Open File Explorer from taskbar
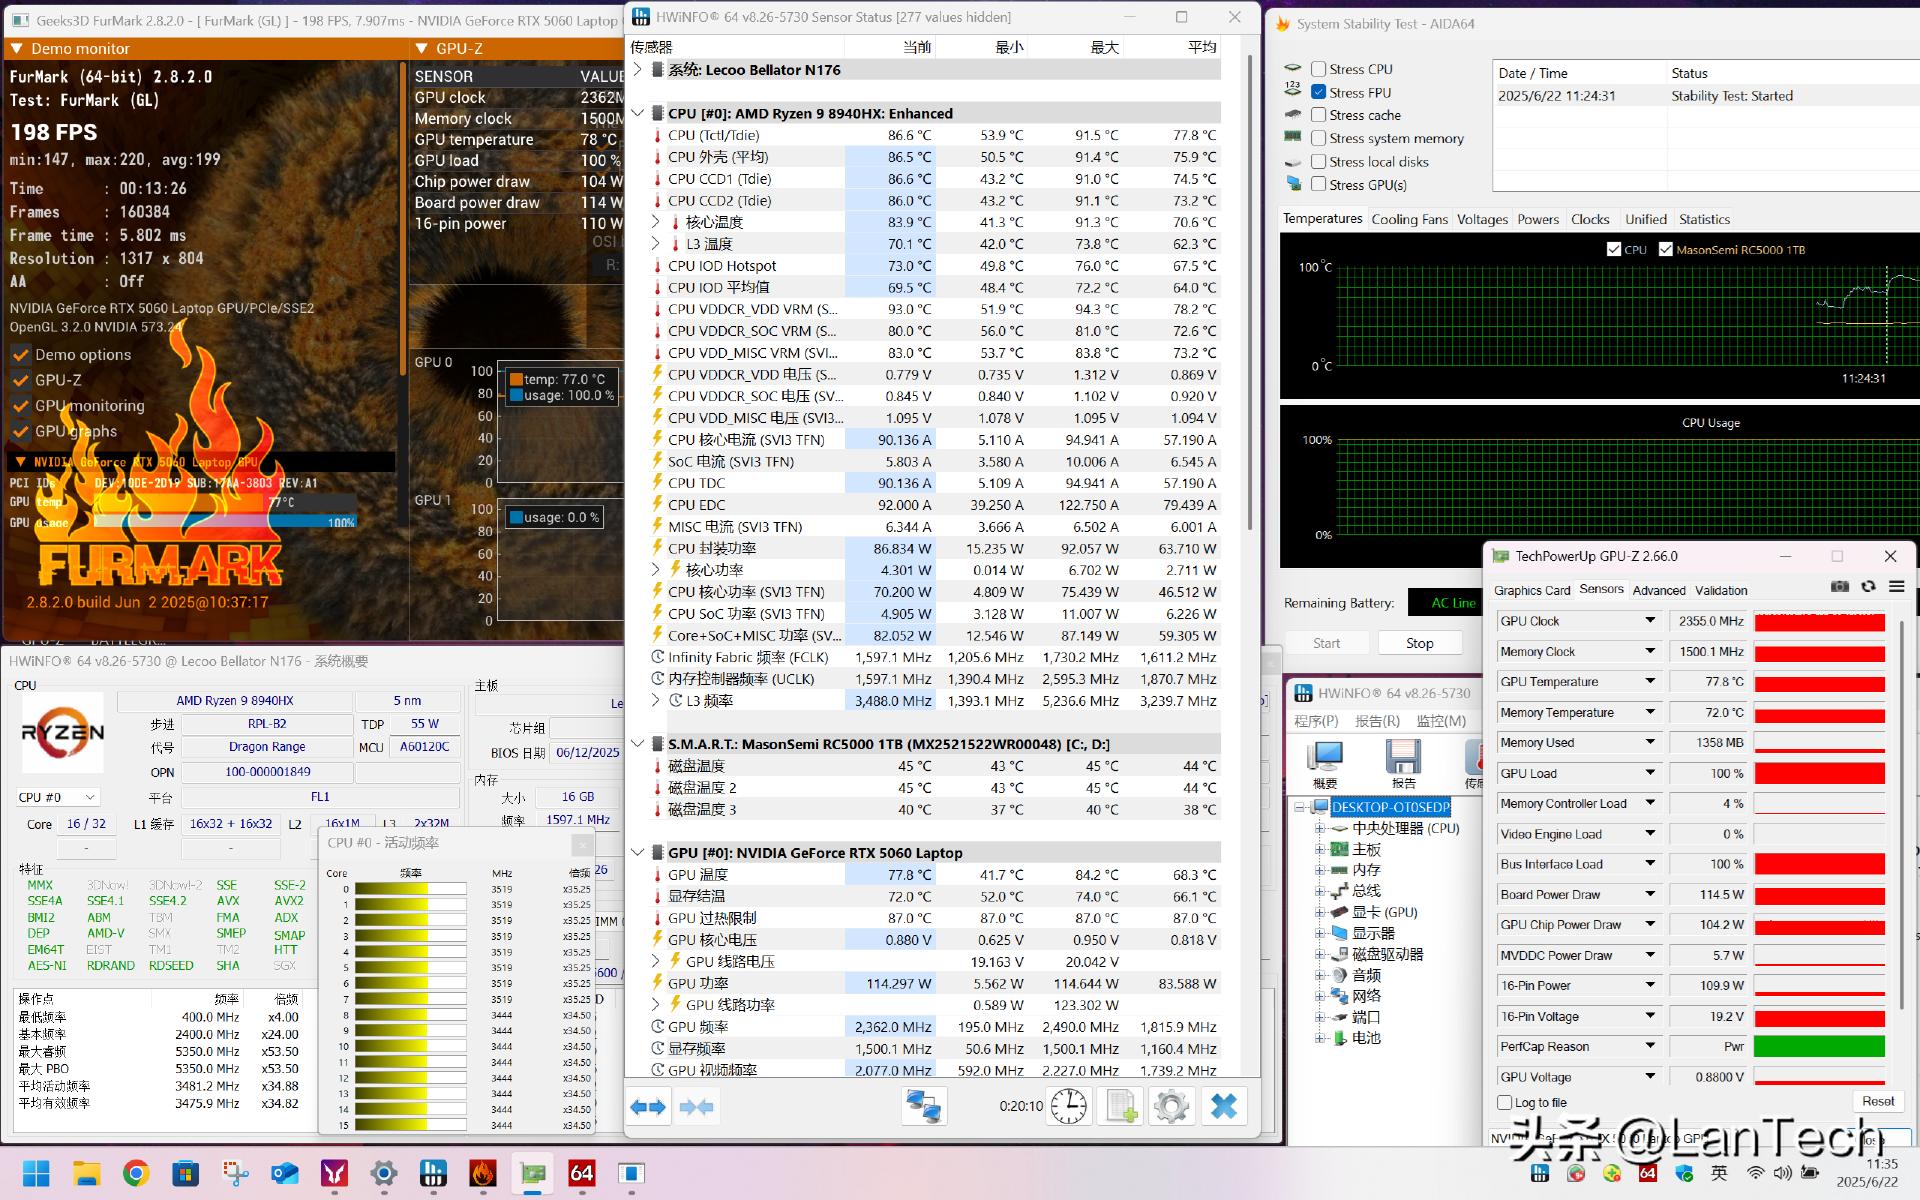This screenshot has width=1920, height=1200. (x=87, y=1173)
